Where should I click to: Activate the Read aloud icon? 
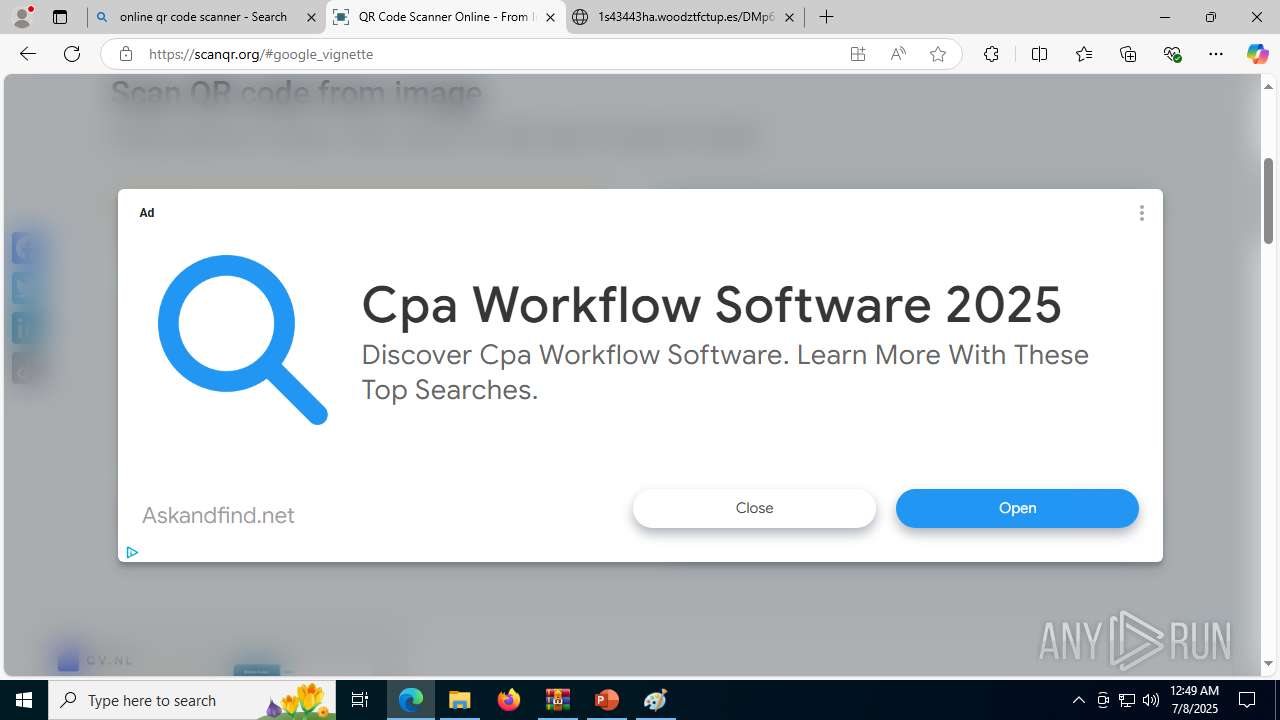(x=898, y=54)
